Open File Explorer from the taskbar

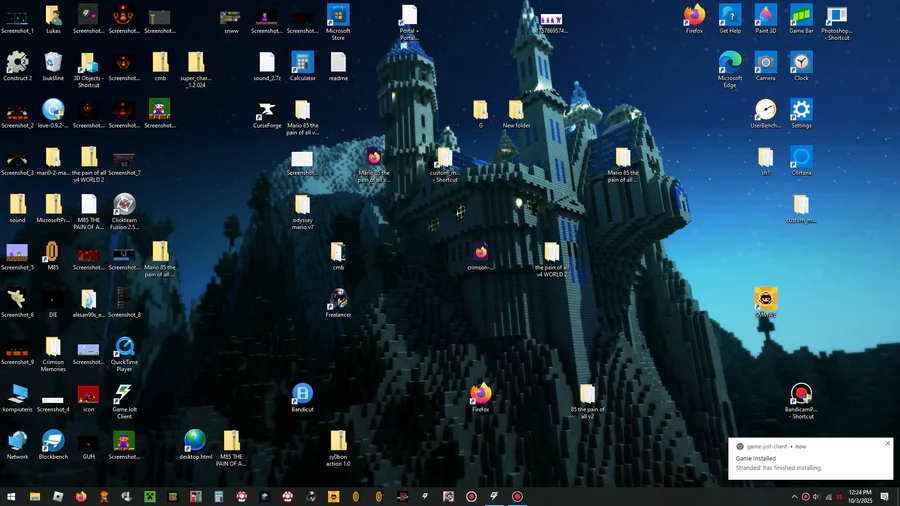pos(35,496)
